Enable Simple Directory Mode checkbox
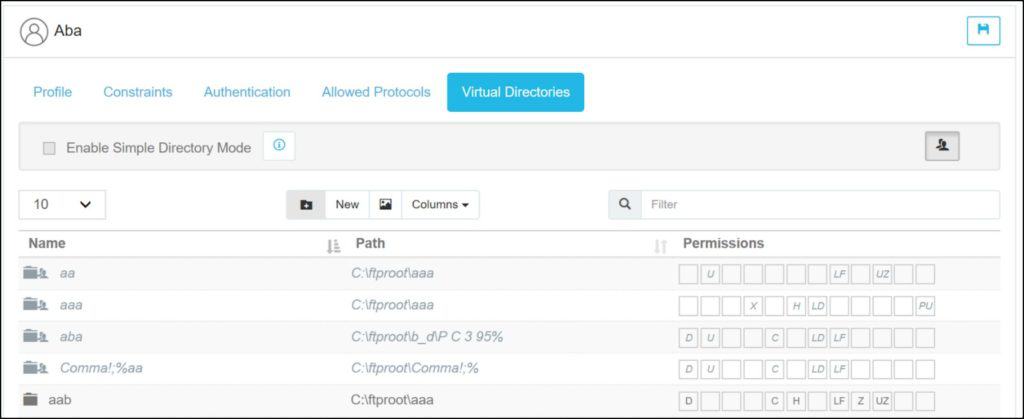 (x=49, y=148)
